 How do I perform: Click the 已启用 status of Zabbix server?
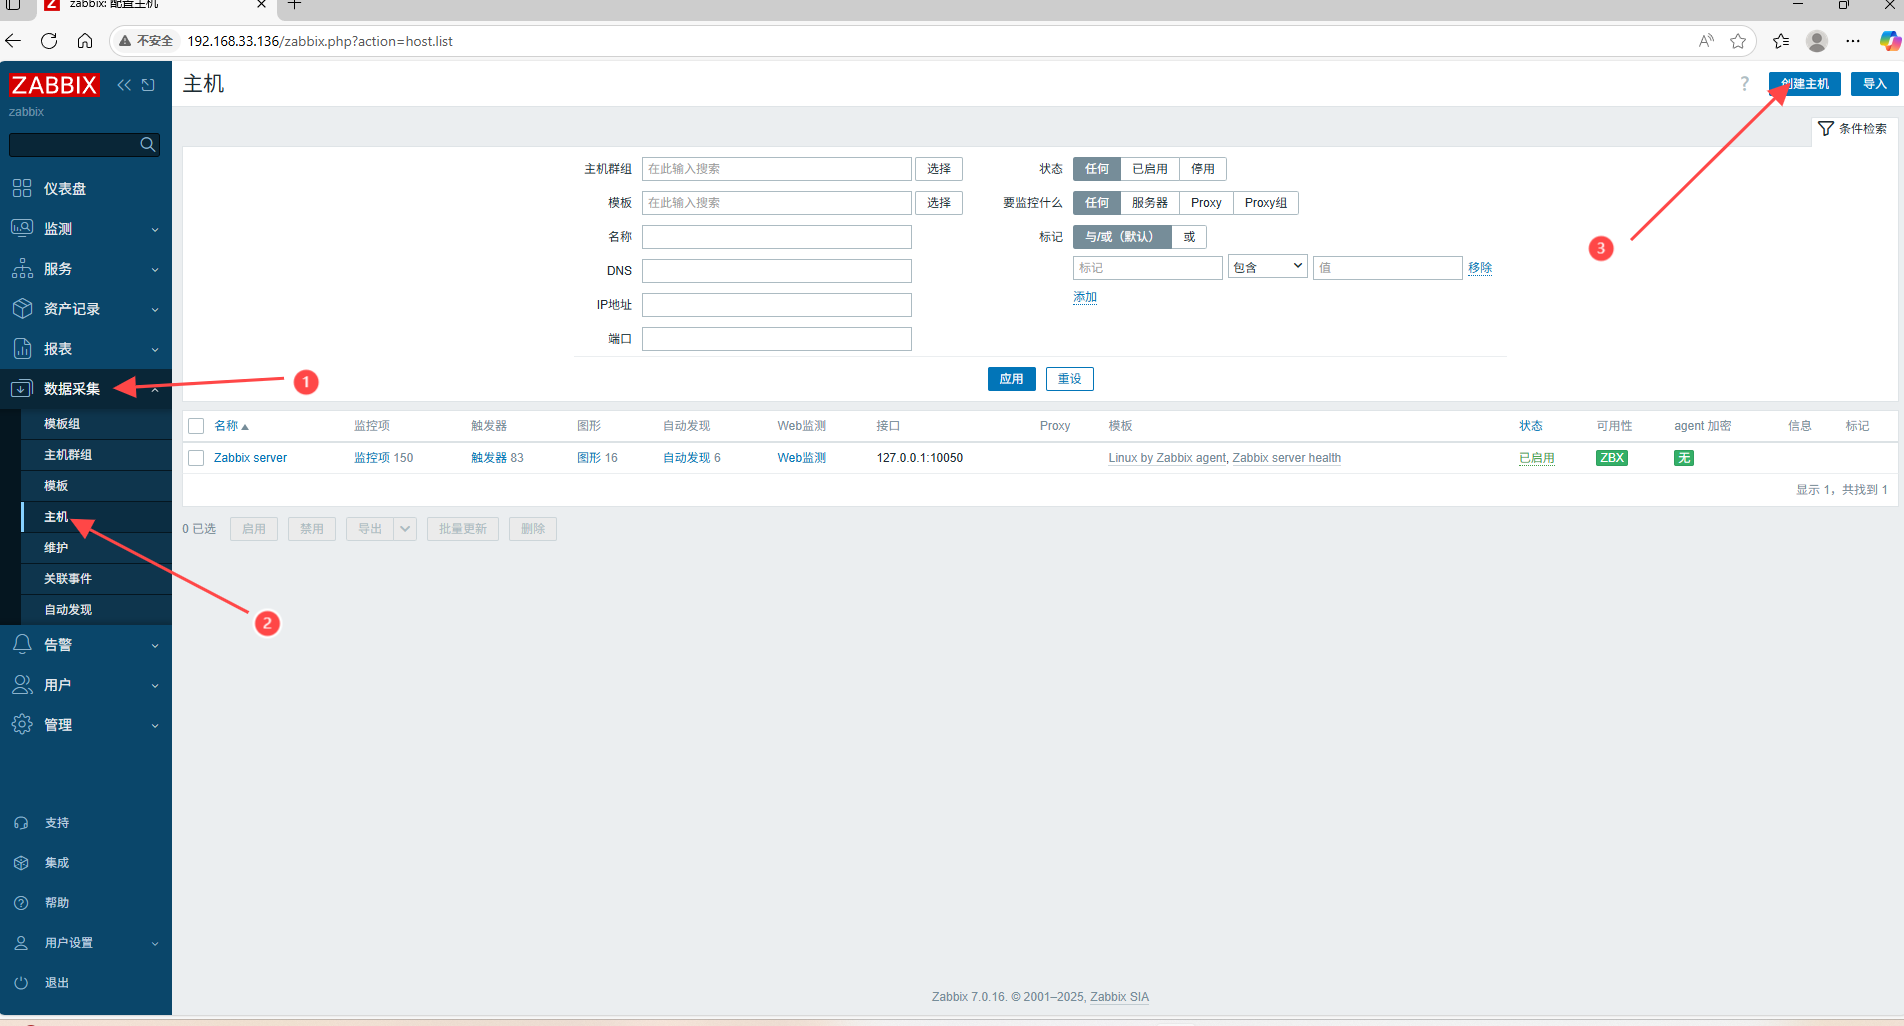1537,458
